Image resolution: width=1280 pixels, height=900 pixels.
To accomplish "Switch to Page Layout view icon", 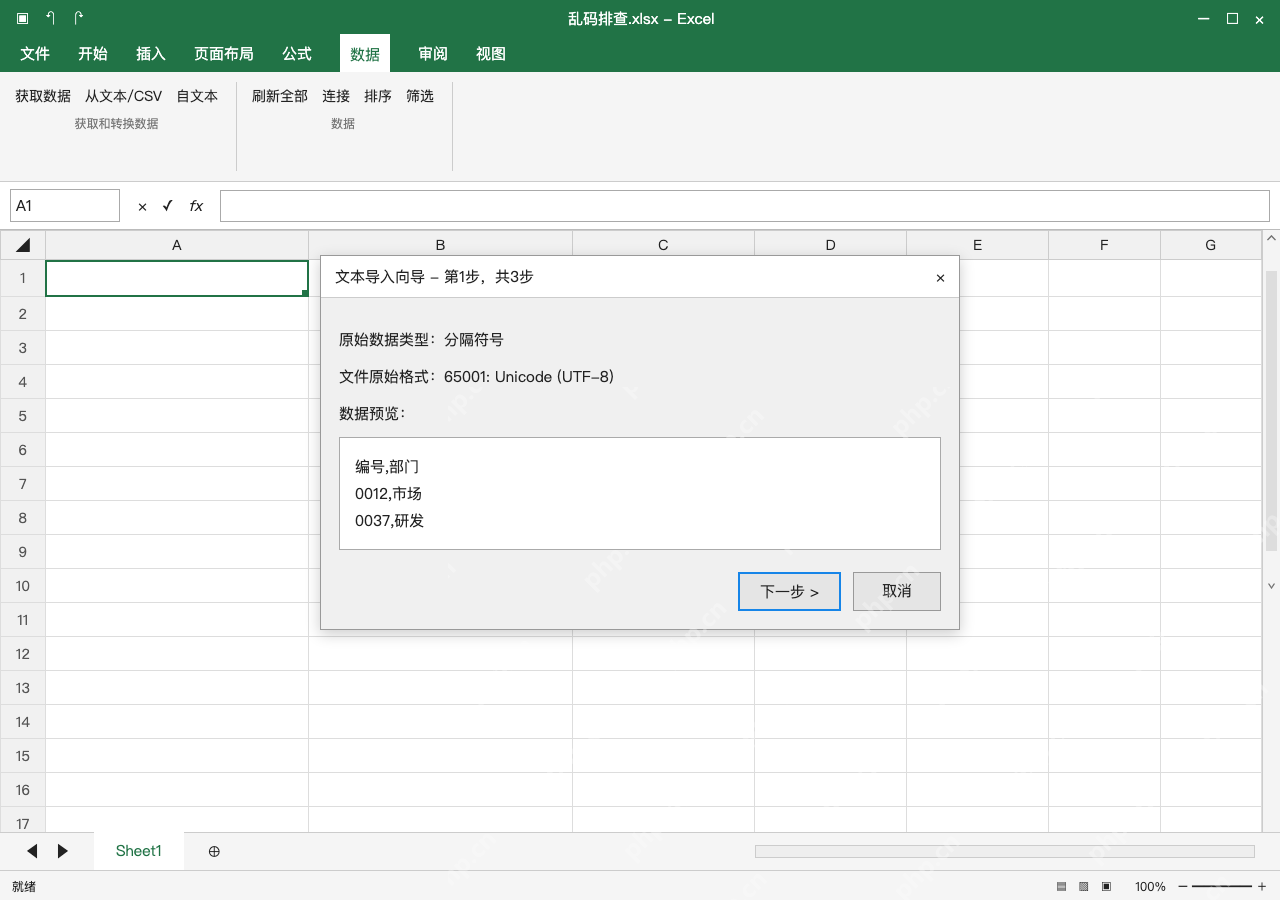I will (1084, 887).
